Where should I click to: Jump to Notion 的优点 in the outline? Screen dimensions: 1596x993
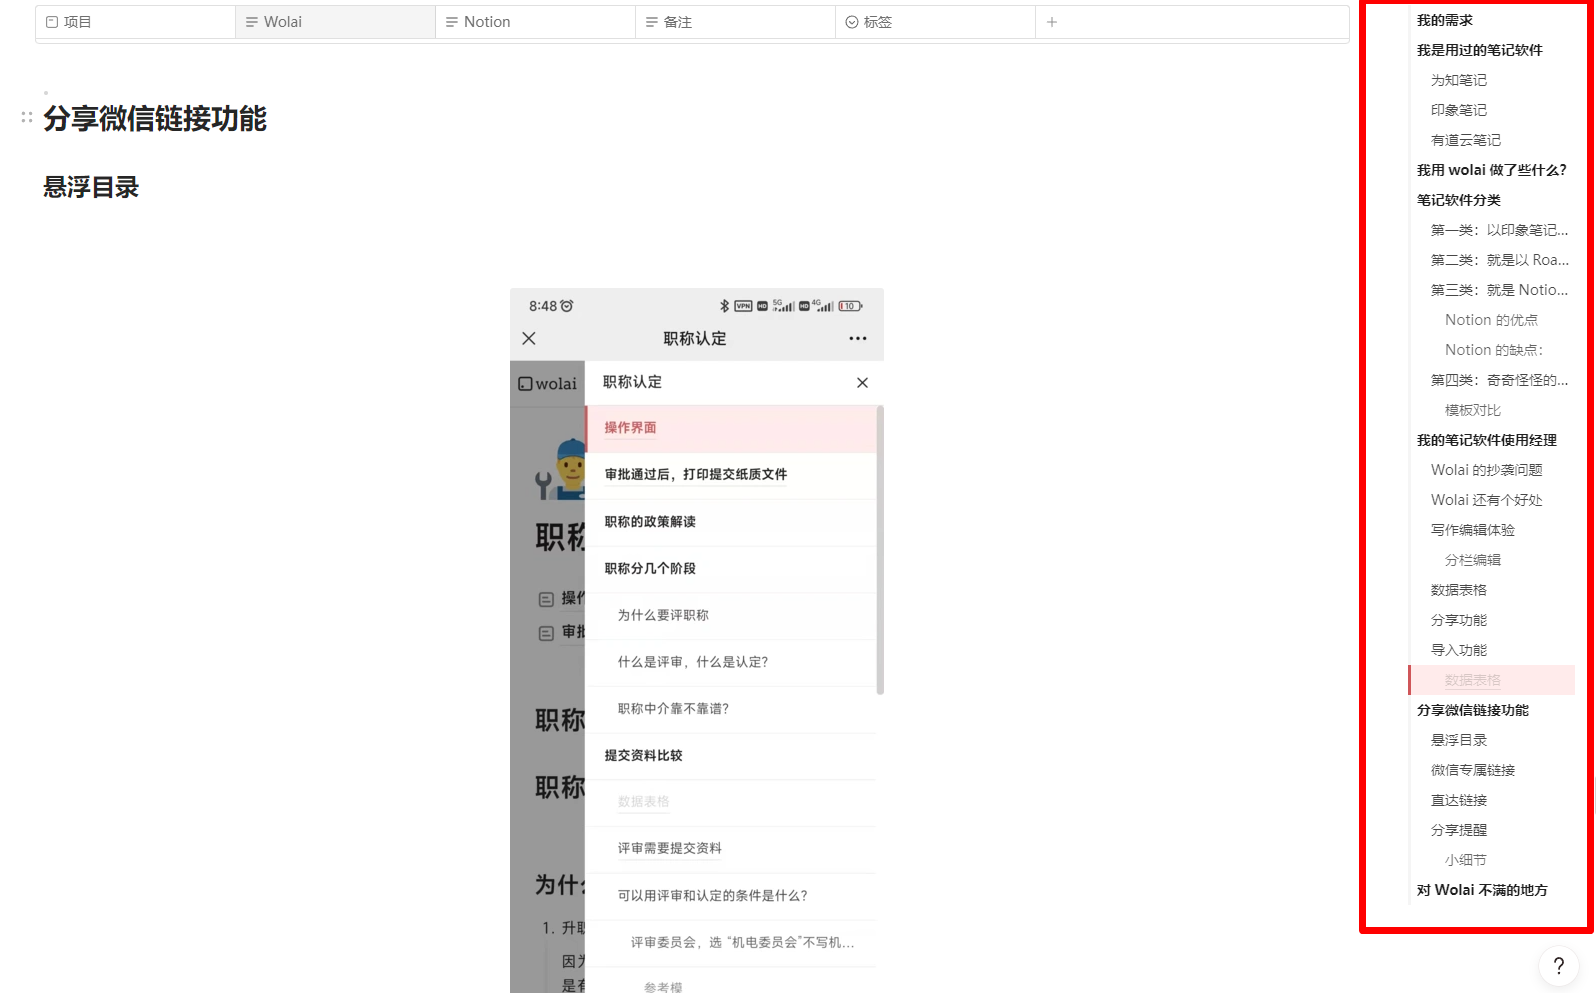point(1491,320)
